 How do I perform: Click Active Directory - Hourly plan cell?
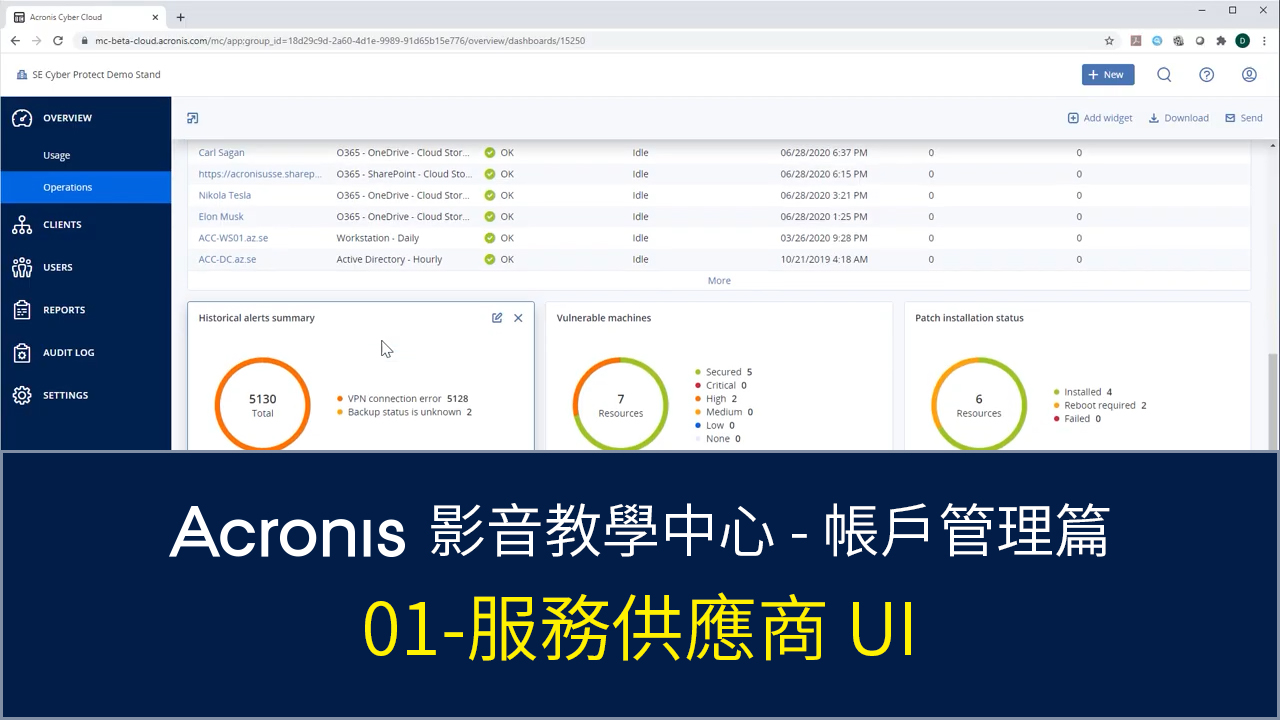(389, 259)
